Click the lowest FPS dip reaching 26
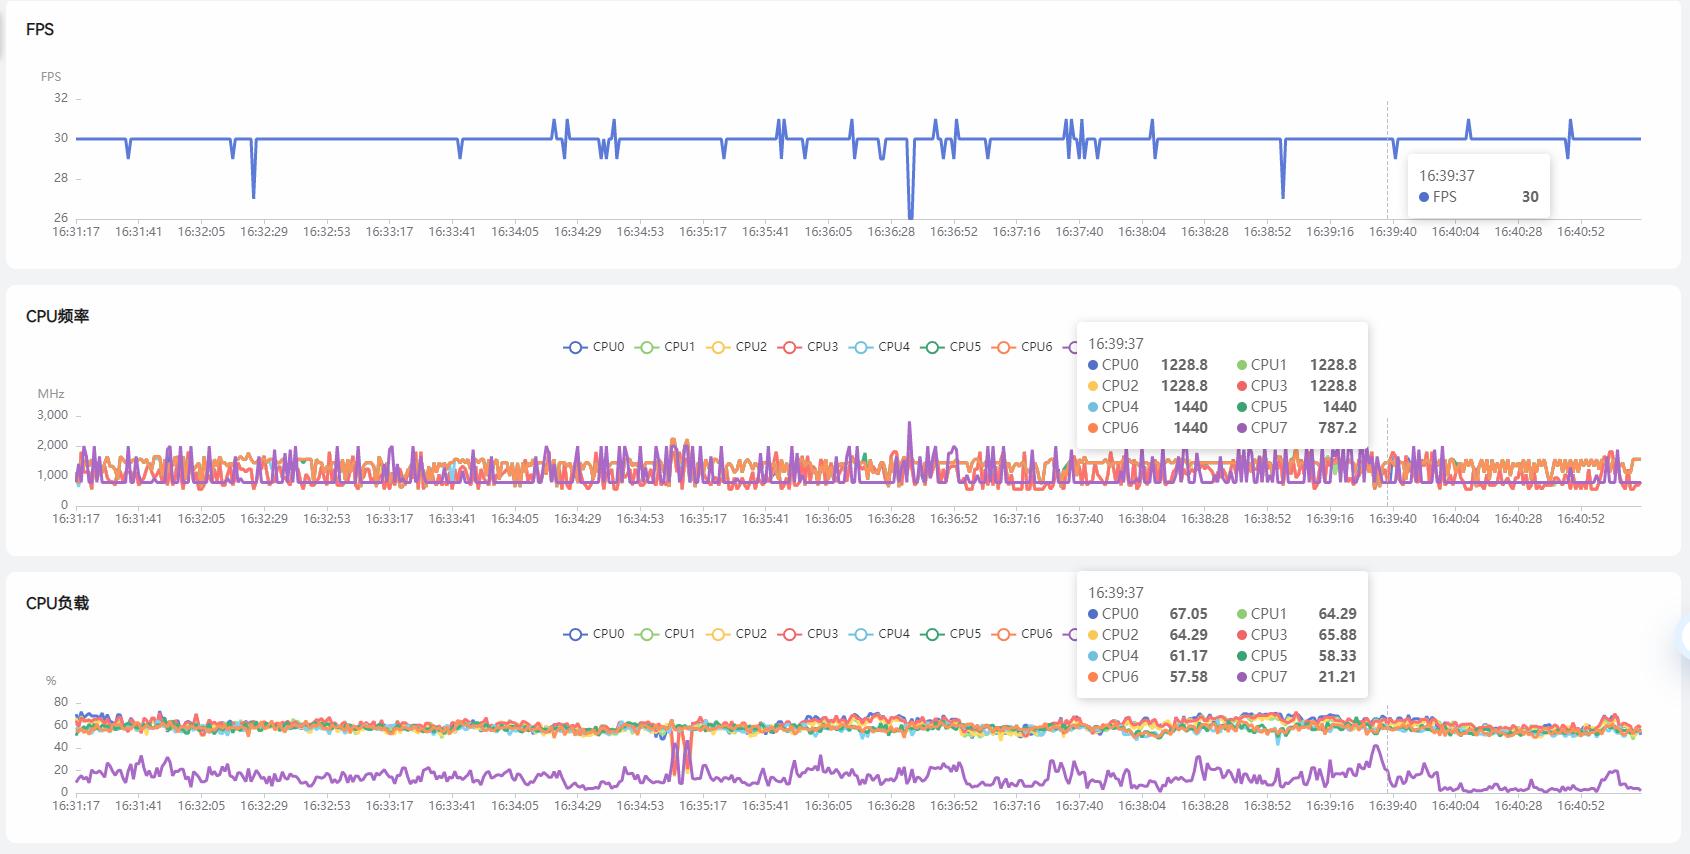 pos(910,216)
